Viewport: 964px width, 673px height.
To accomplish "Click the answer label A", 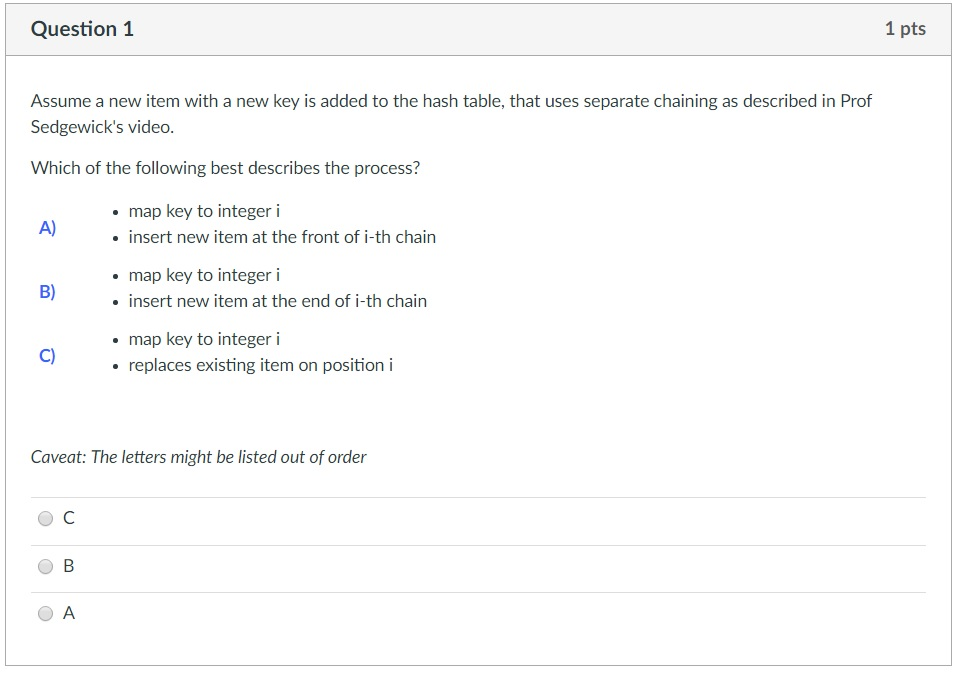I will click(x=67, y=612).
